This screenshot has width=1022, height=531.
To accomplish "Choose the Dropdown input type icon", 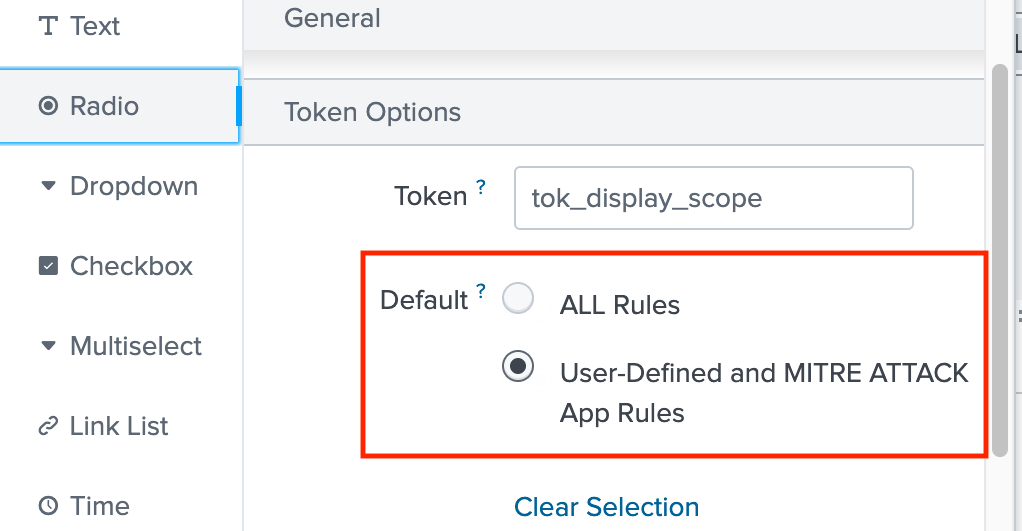I will coord(47,186).
